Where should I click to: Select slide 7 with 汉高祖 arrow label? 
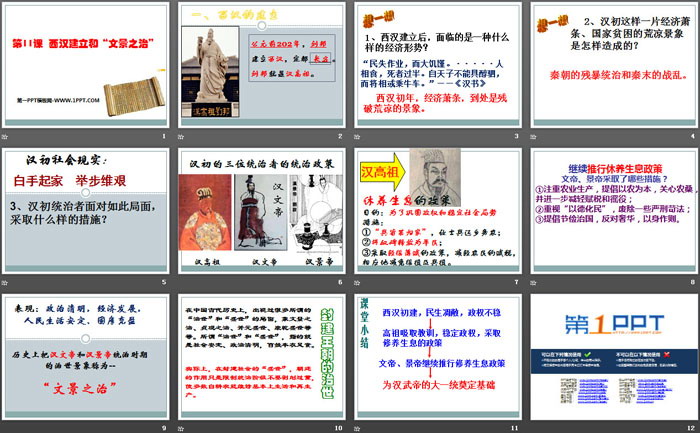pos(438,211)
